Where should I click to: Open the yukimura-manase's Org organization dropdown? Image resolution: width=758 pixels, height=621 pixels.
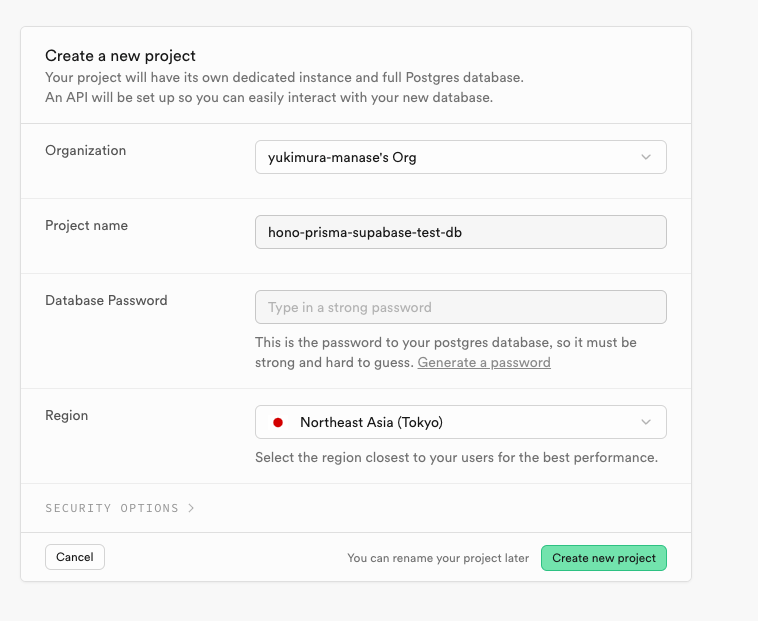pos(461,157)
